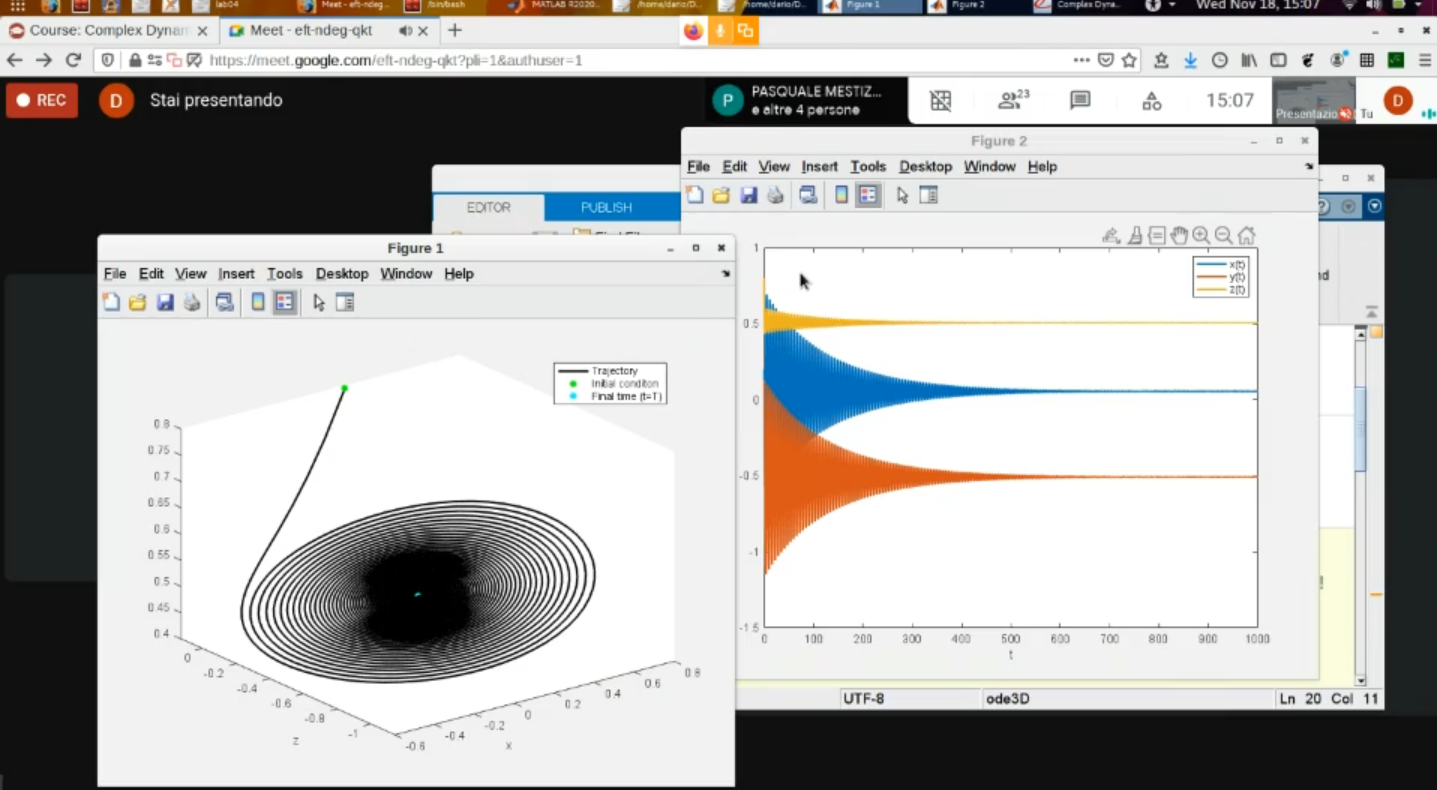Click Zoom Out magnifier in Figure 2
This screenshot has height=790, width=1437.
tap(1223, 236)
